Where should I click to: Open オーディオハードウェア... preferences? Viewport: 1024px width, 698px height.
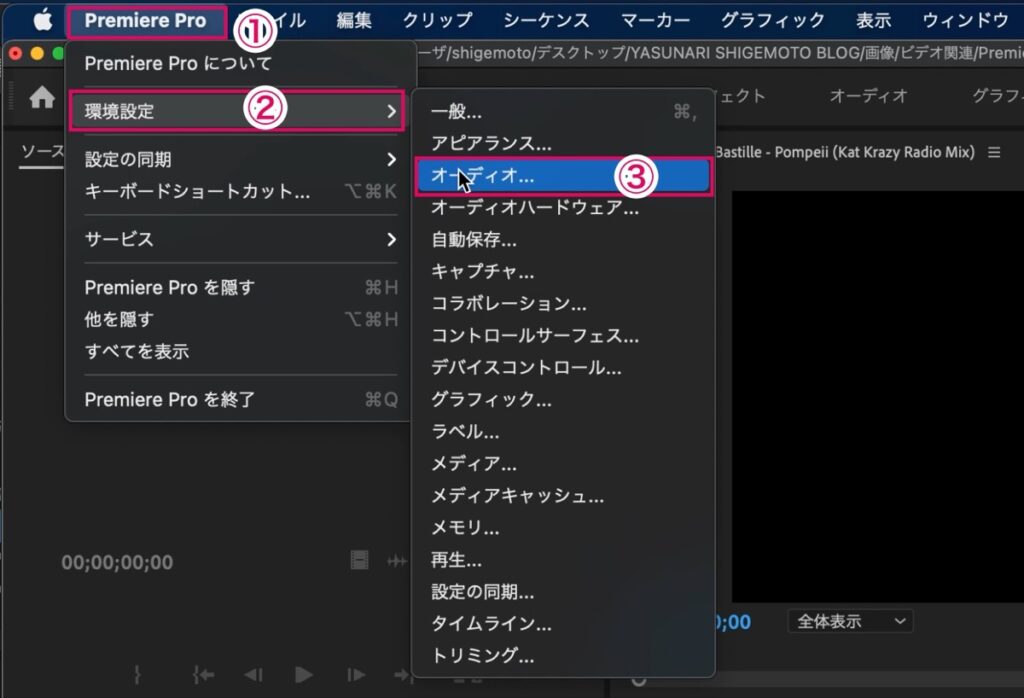pyautogui.click(x=564, y=208)
